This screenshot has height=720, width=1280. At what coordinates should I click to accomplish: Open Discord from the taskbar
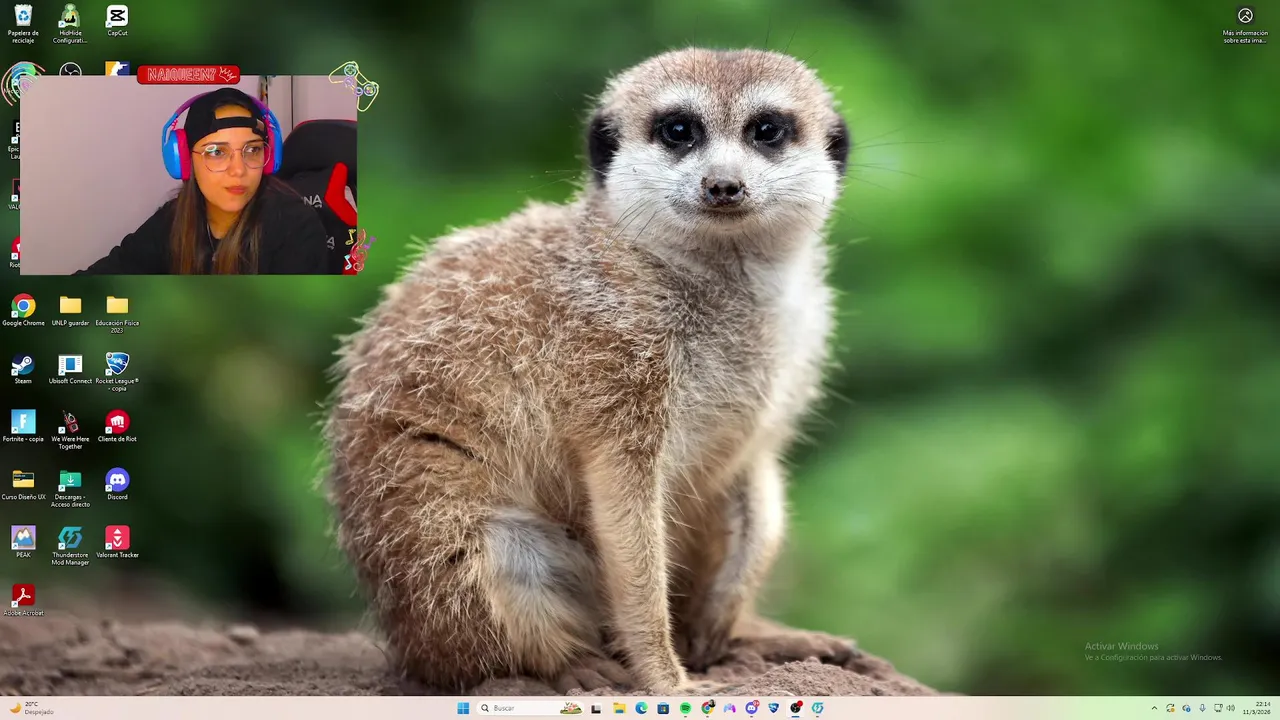click(x=752, y=708)
